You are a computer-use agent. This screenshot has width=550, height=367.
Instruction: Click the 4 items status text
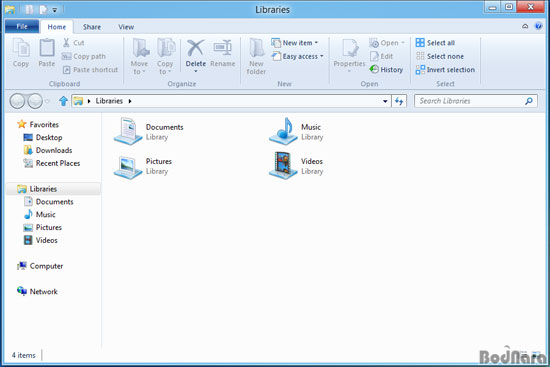coord(24,355)
